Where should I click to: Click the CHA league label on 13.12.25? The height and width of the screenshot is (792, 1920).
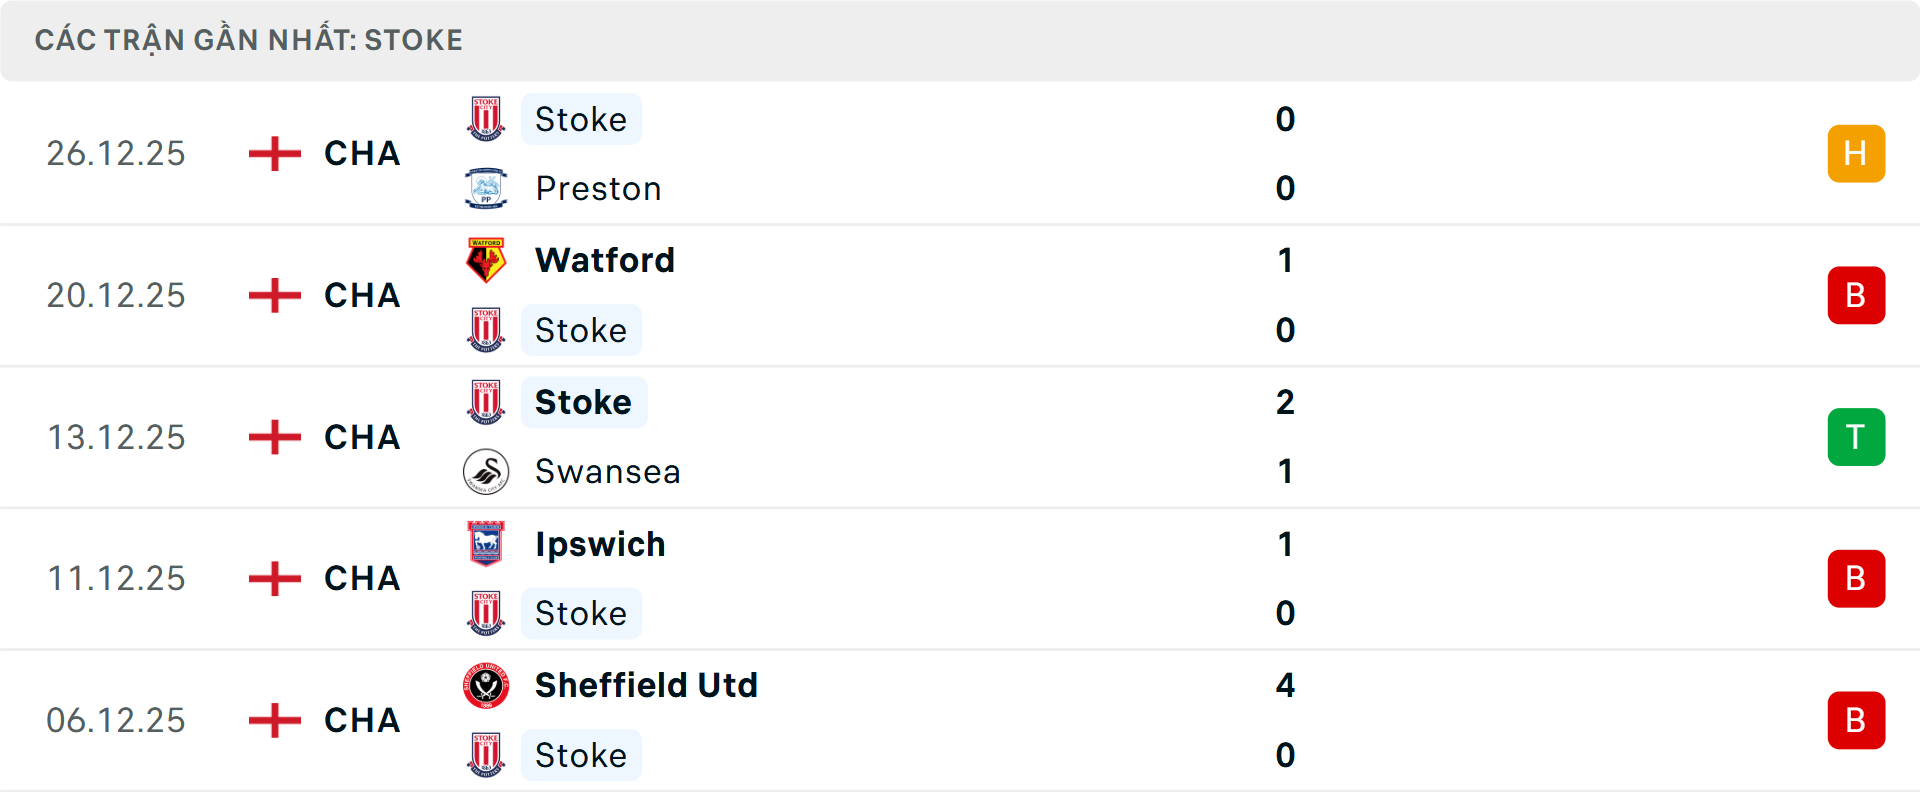coord(362,437)
